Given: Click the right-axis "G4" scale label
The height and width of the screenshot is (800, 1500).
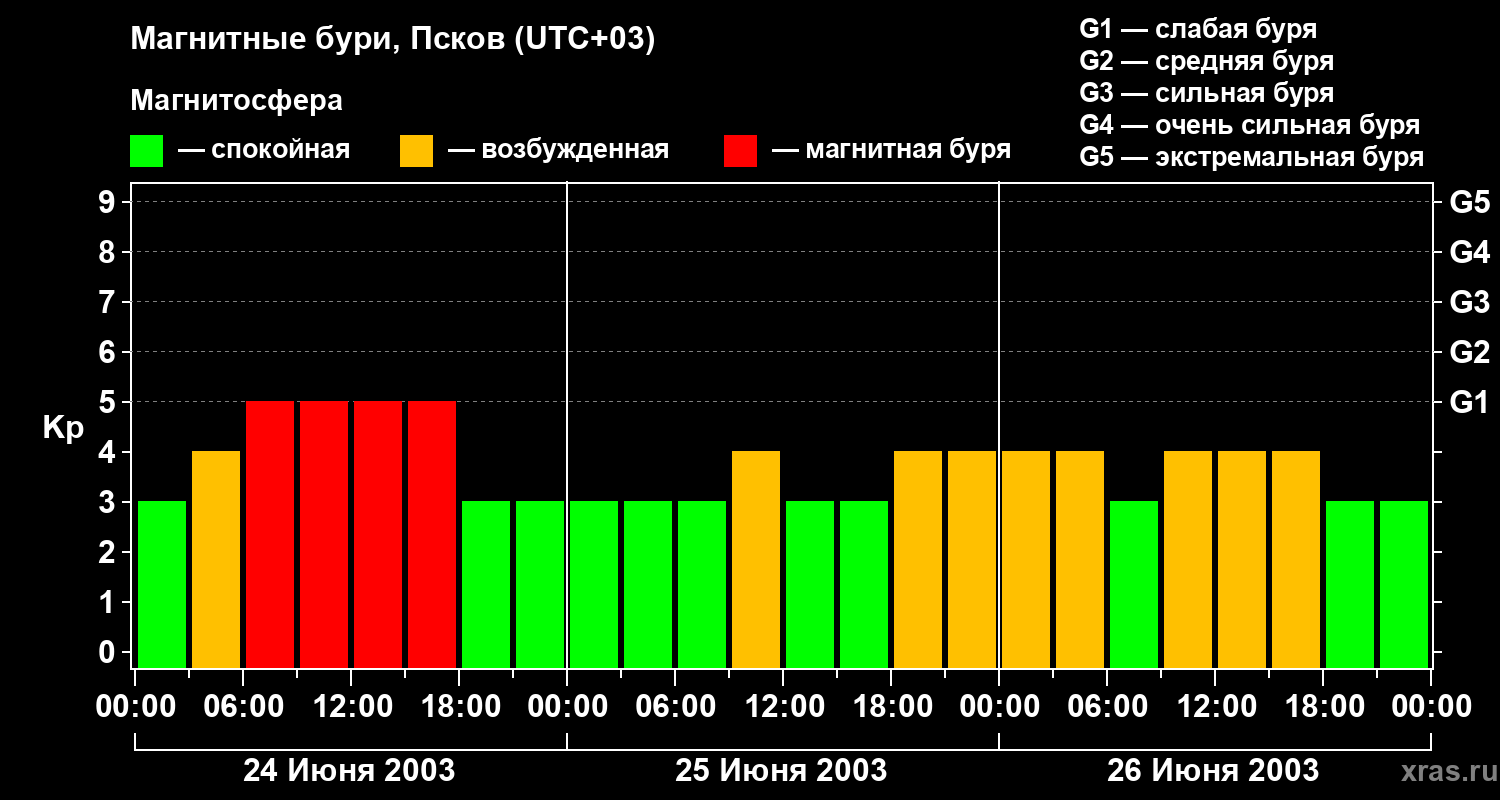Looking at the screenshot, I should (x=1469, y=252).
